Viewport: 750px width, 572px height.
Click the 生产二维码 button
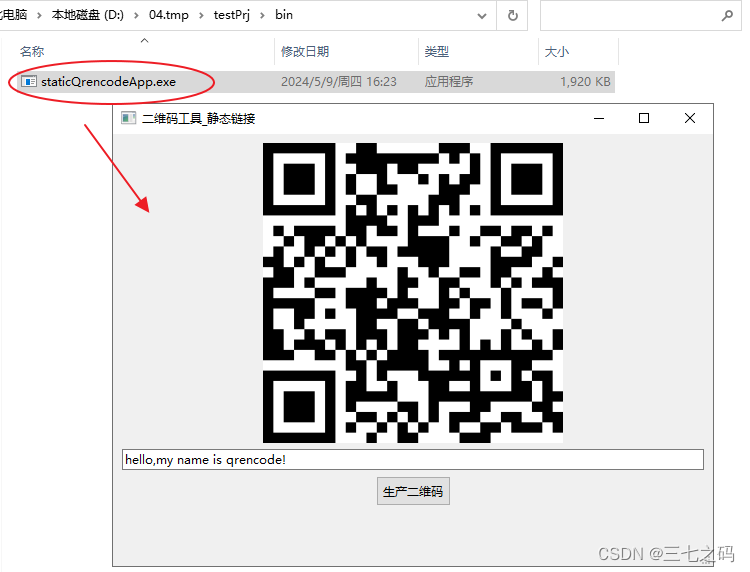click(413, 491)
